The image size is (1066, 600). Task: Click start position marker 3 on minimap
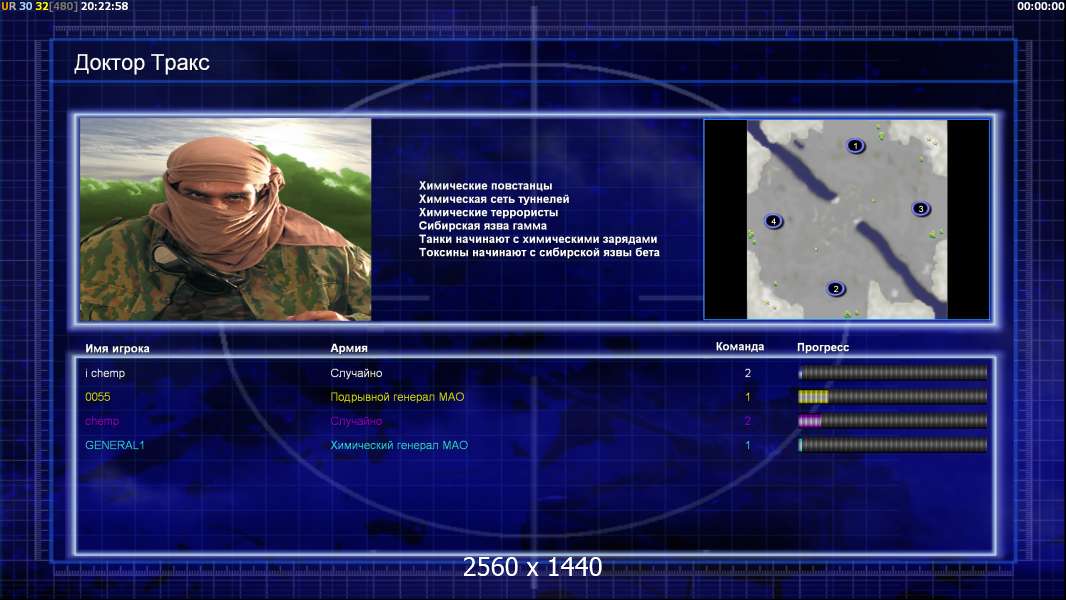(921, 209)
